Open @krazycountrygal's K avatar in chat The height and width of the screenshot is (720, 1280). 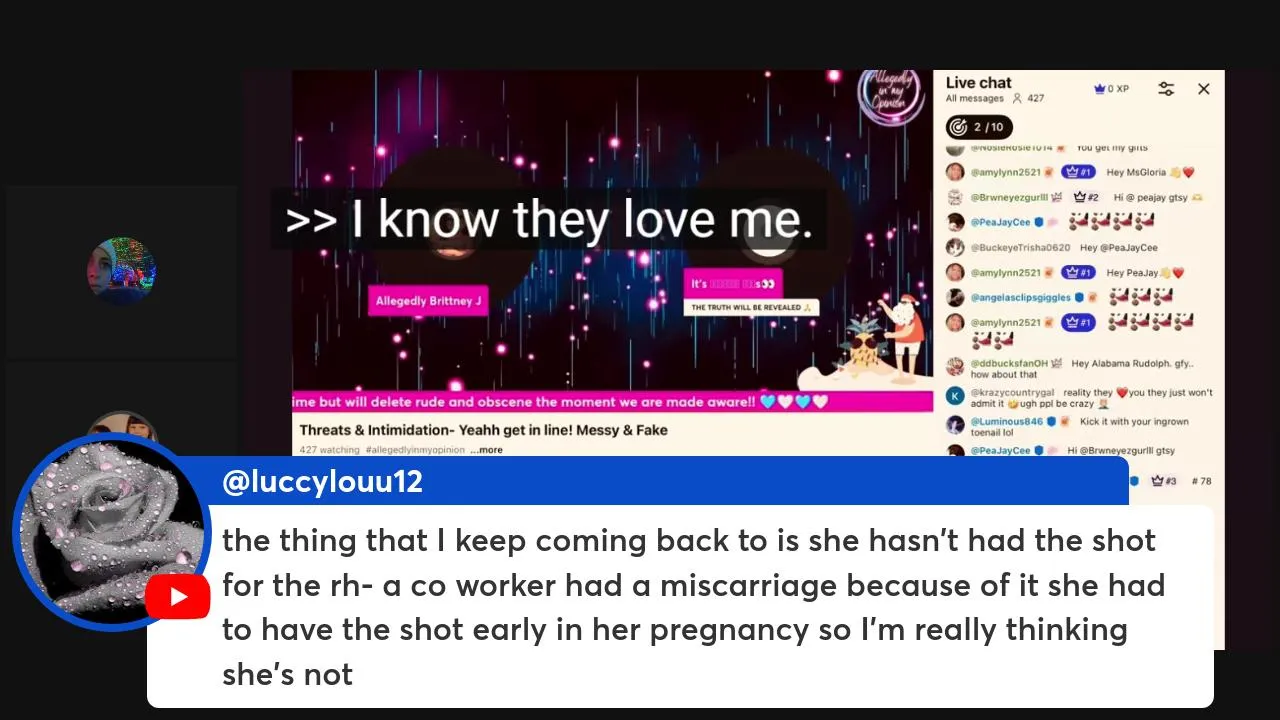coord(955,397)
